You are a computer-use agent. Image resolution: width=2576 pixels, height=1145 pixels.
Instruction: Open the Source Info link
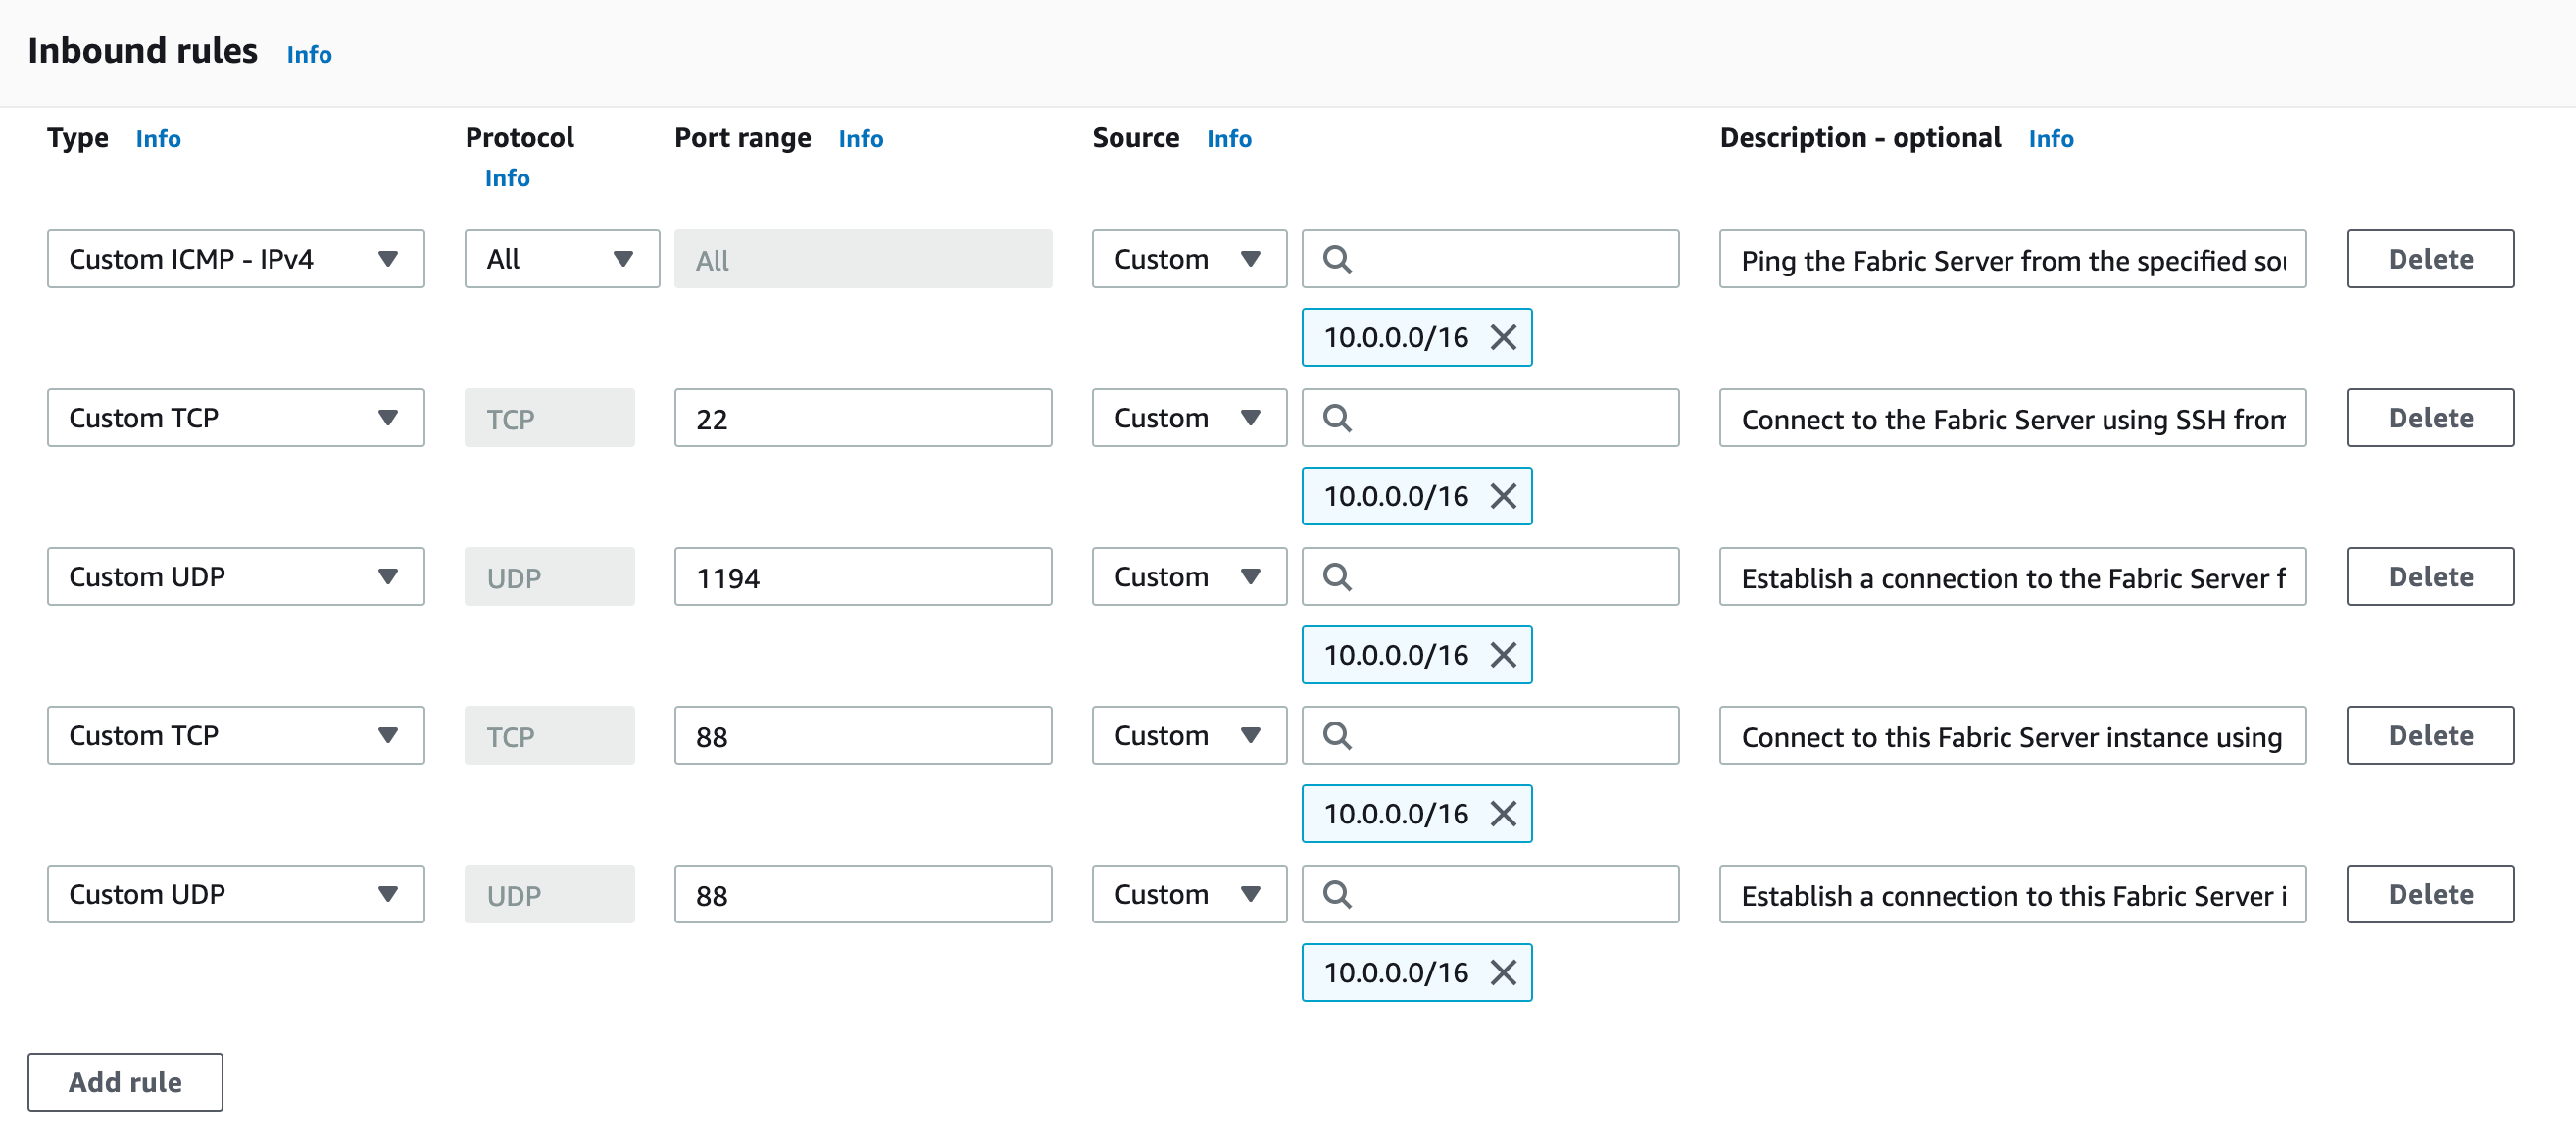tap(1228, 139)
